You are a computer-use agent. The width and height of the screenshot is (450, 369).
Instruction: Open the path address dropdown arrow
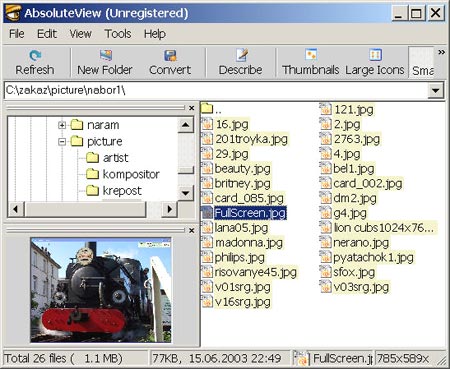pyautogui.click(x=435, y=90)
